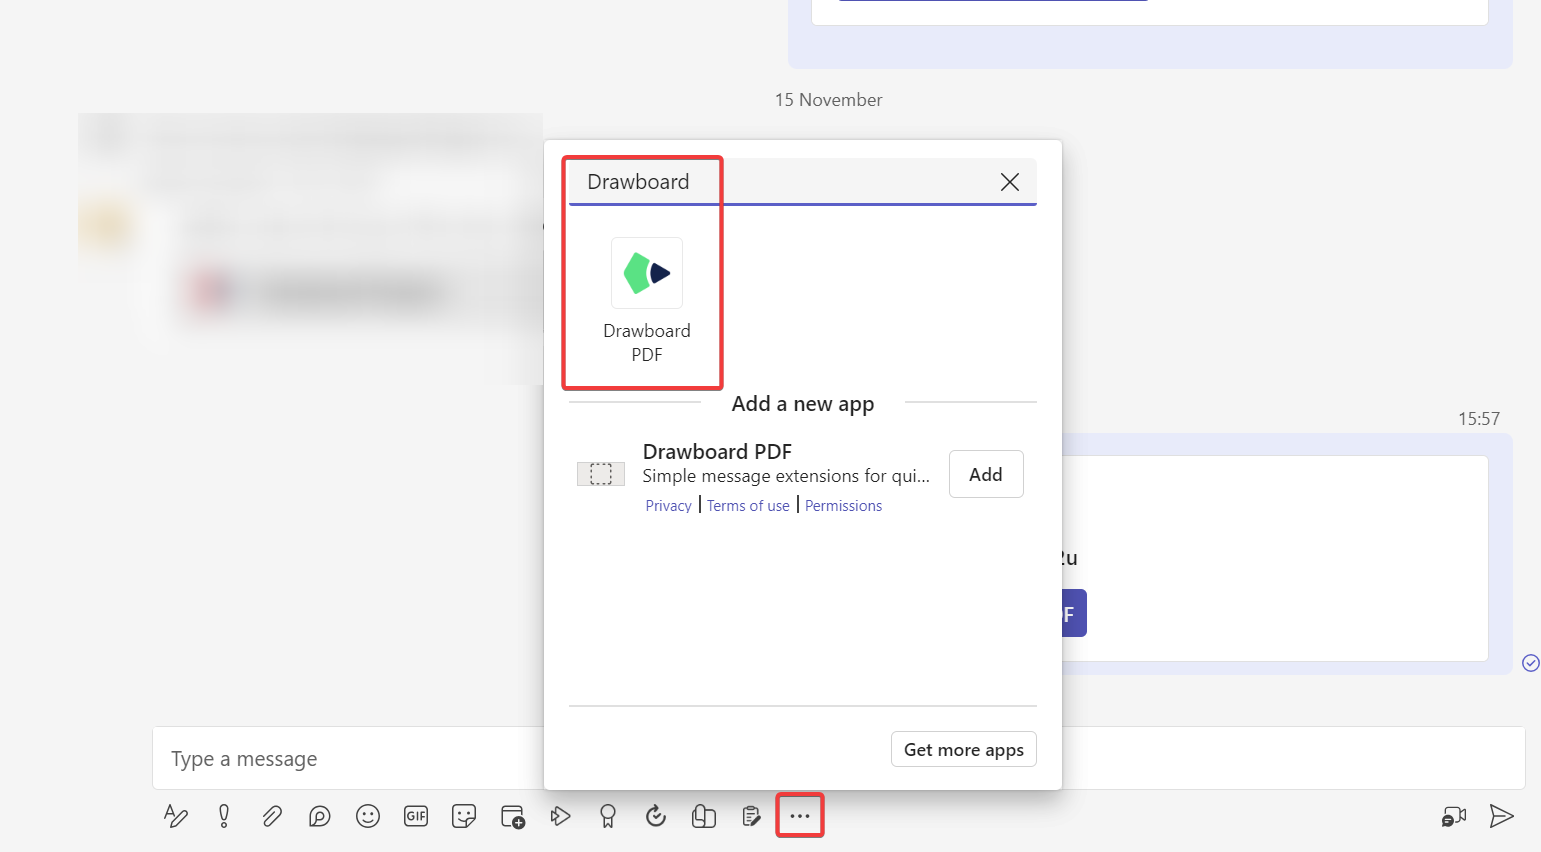
Task: Insert a Loop component
Action: pos(320,816)
